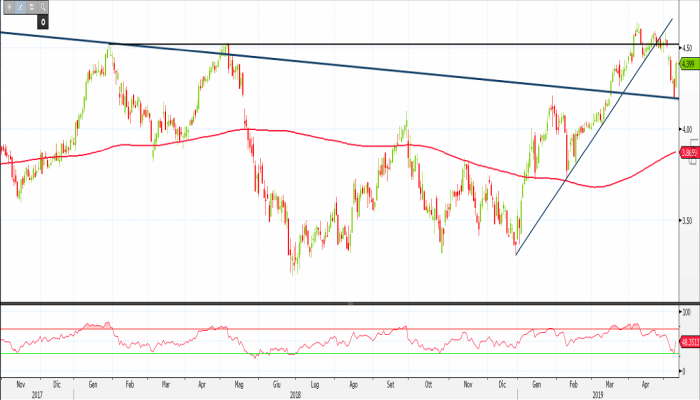Click the 'Set' month label on time axis

point(390,383)
